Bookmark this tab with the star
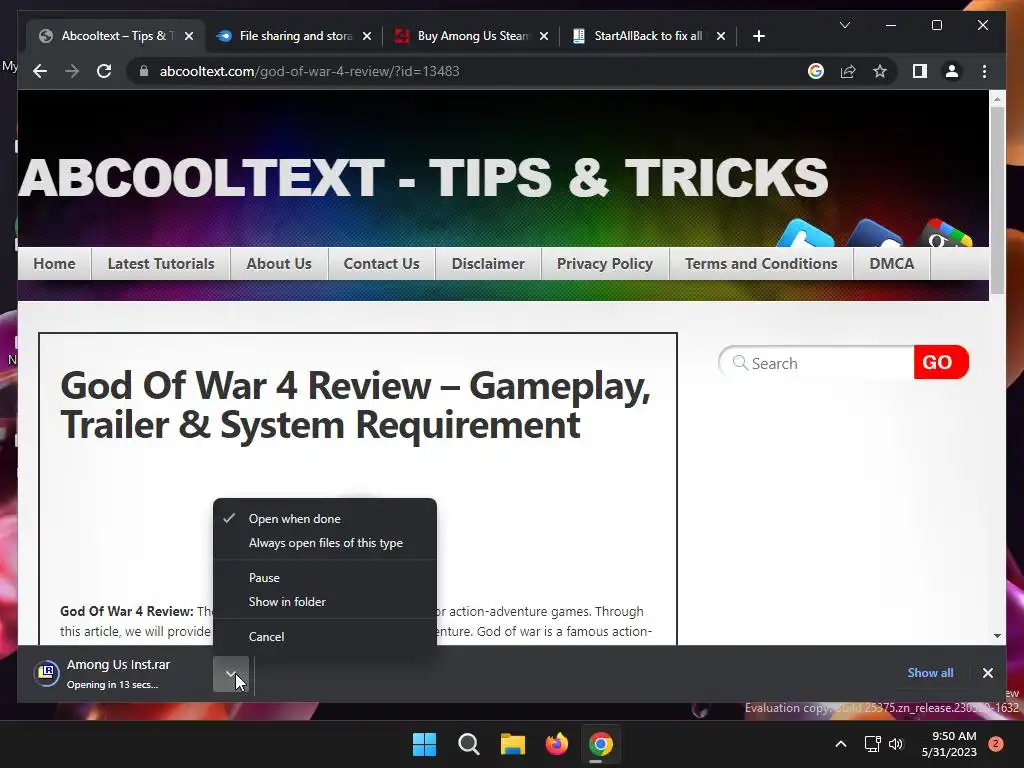Screen dimensions: 1024x768 880,71
